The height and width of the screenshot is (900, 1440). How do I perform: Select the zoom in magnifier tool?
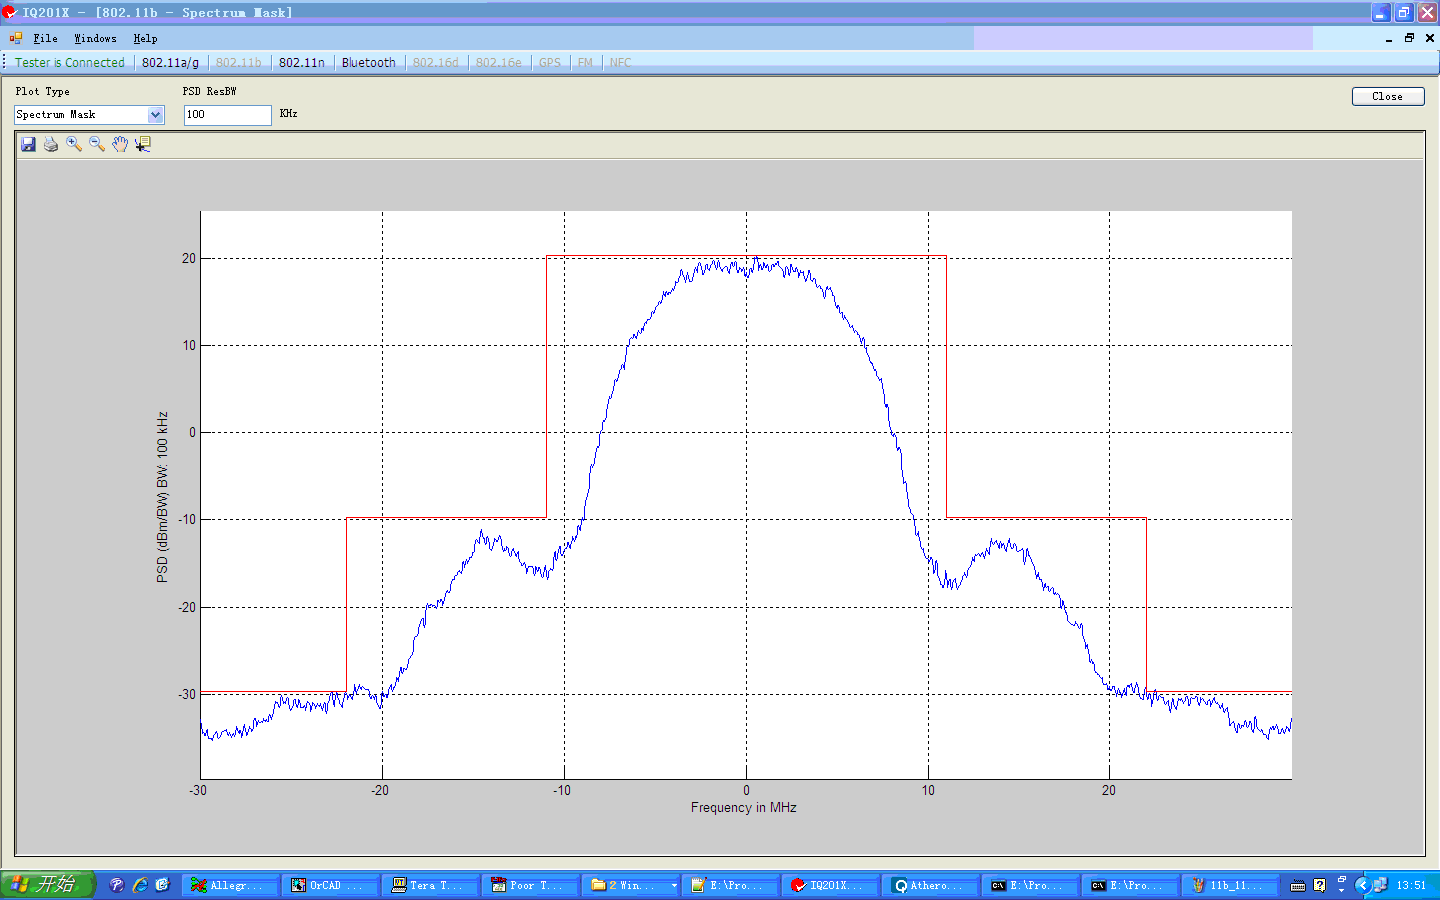(x=74, y=144)
